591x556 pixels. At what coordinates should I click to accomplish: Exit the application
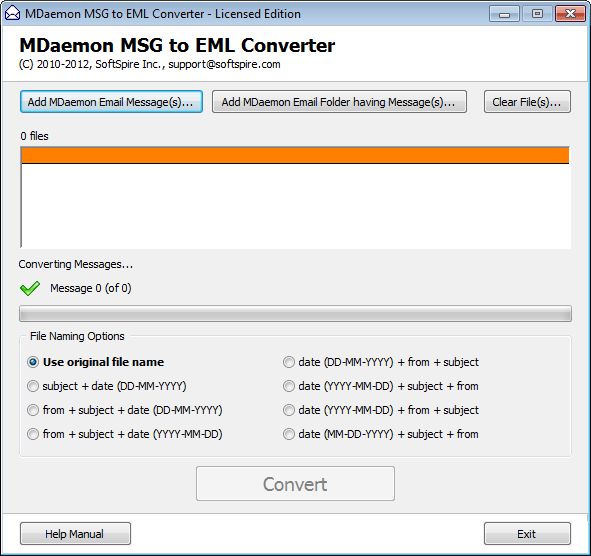(527, 534)
